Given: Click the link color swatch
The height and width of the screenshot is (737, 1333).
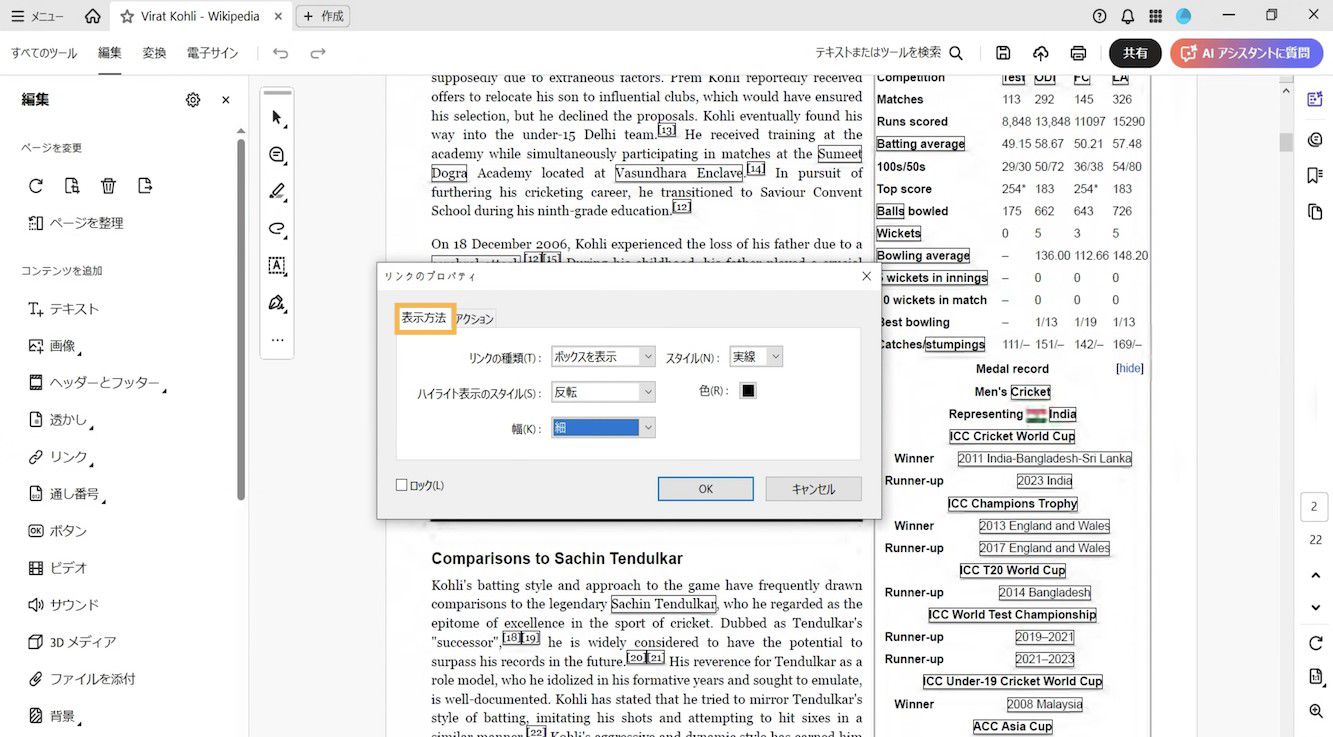Looking at the screenshot, I should point(747,390).
